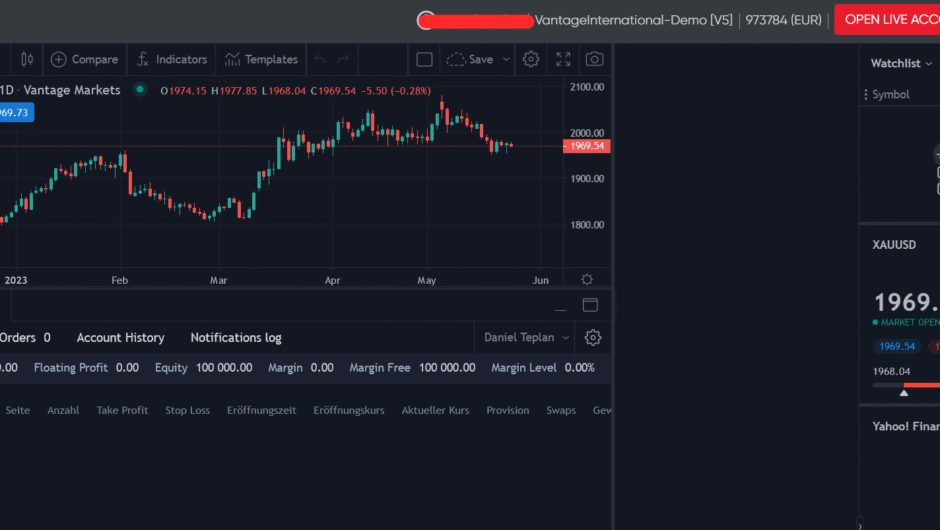
Task: Sort by Anzahl column header
Action: [63, 410]
